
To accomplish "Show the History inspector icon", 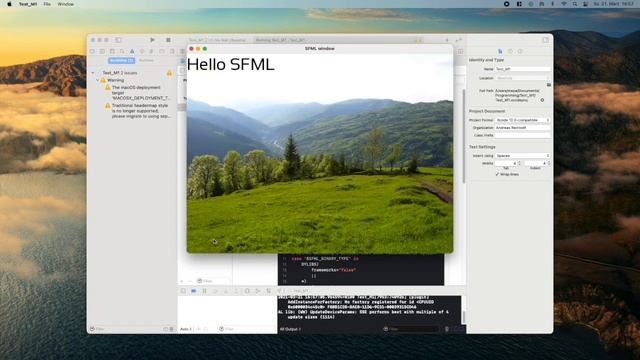I will [x=510, y=51].
